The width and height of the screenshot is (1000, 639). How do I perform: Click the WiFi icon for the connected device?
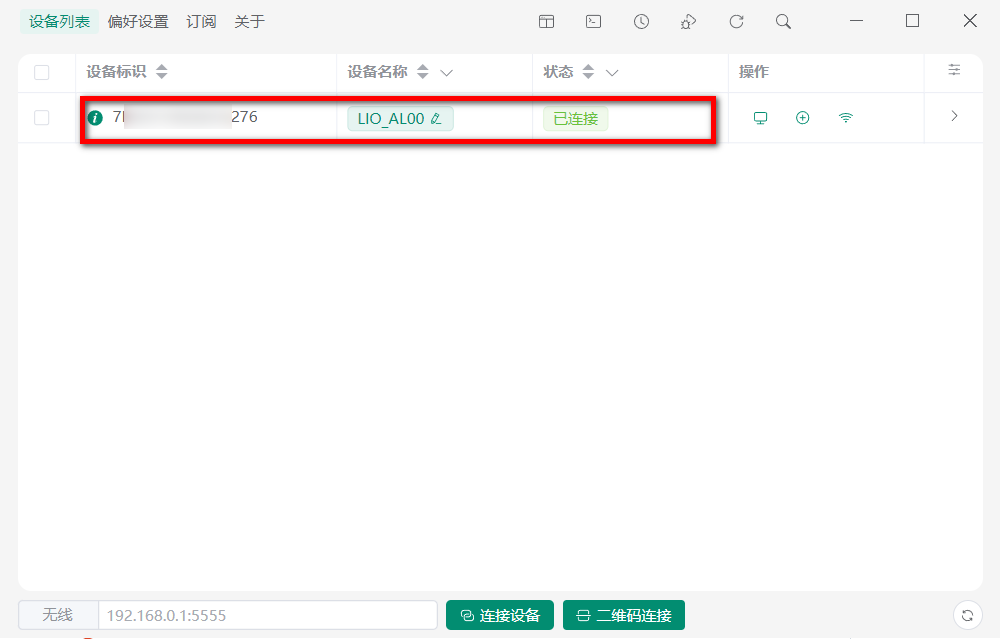coord(845,117)
